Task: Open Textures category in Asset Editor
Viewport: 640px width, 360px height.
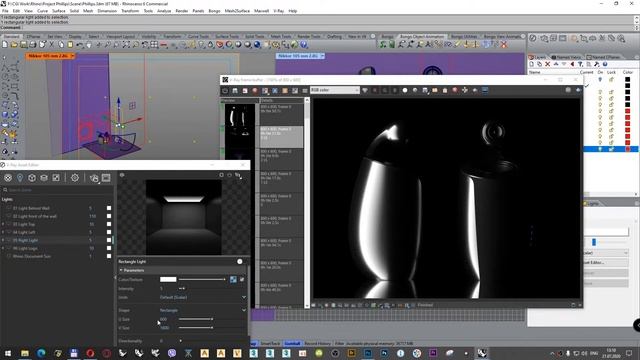Action: (56, 178)
